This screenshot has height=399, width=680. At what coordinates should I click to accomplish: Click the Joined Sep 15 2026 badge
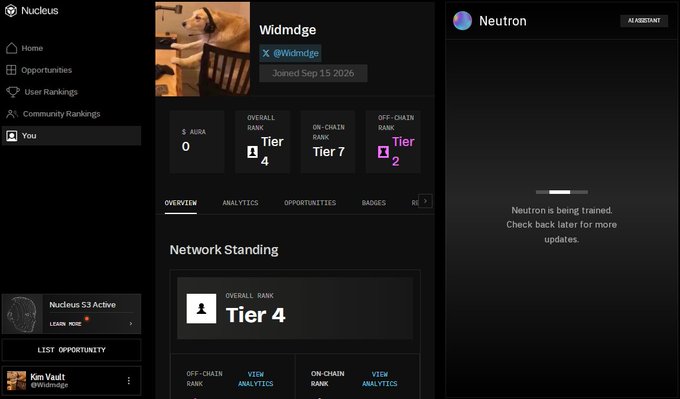[313, 73]
